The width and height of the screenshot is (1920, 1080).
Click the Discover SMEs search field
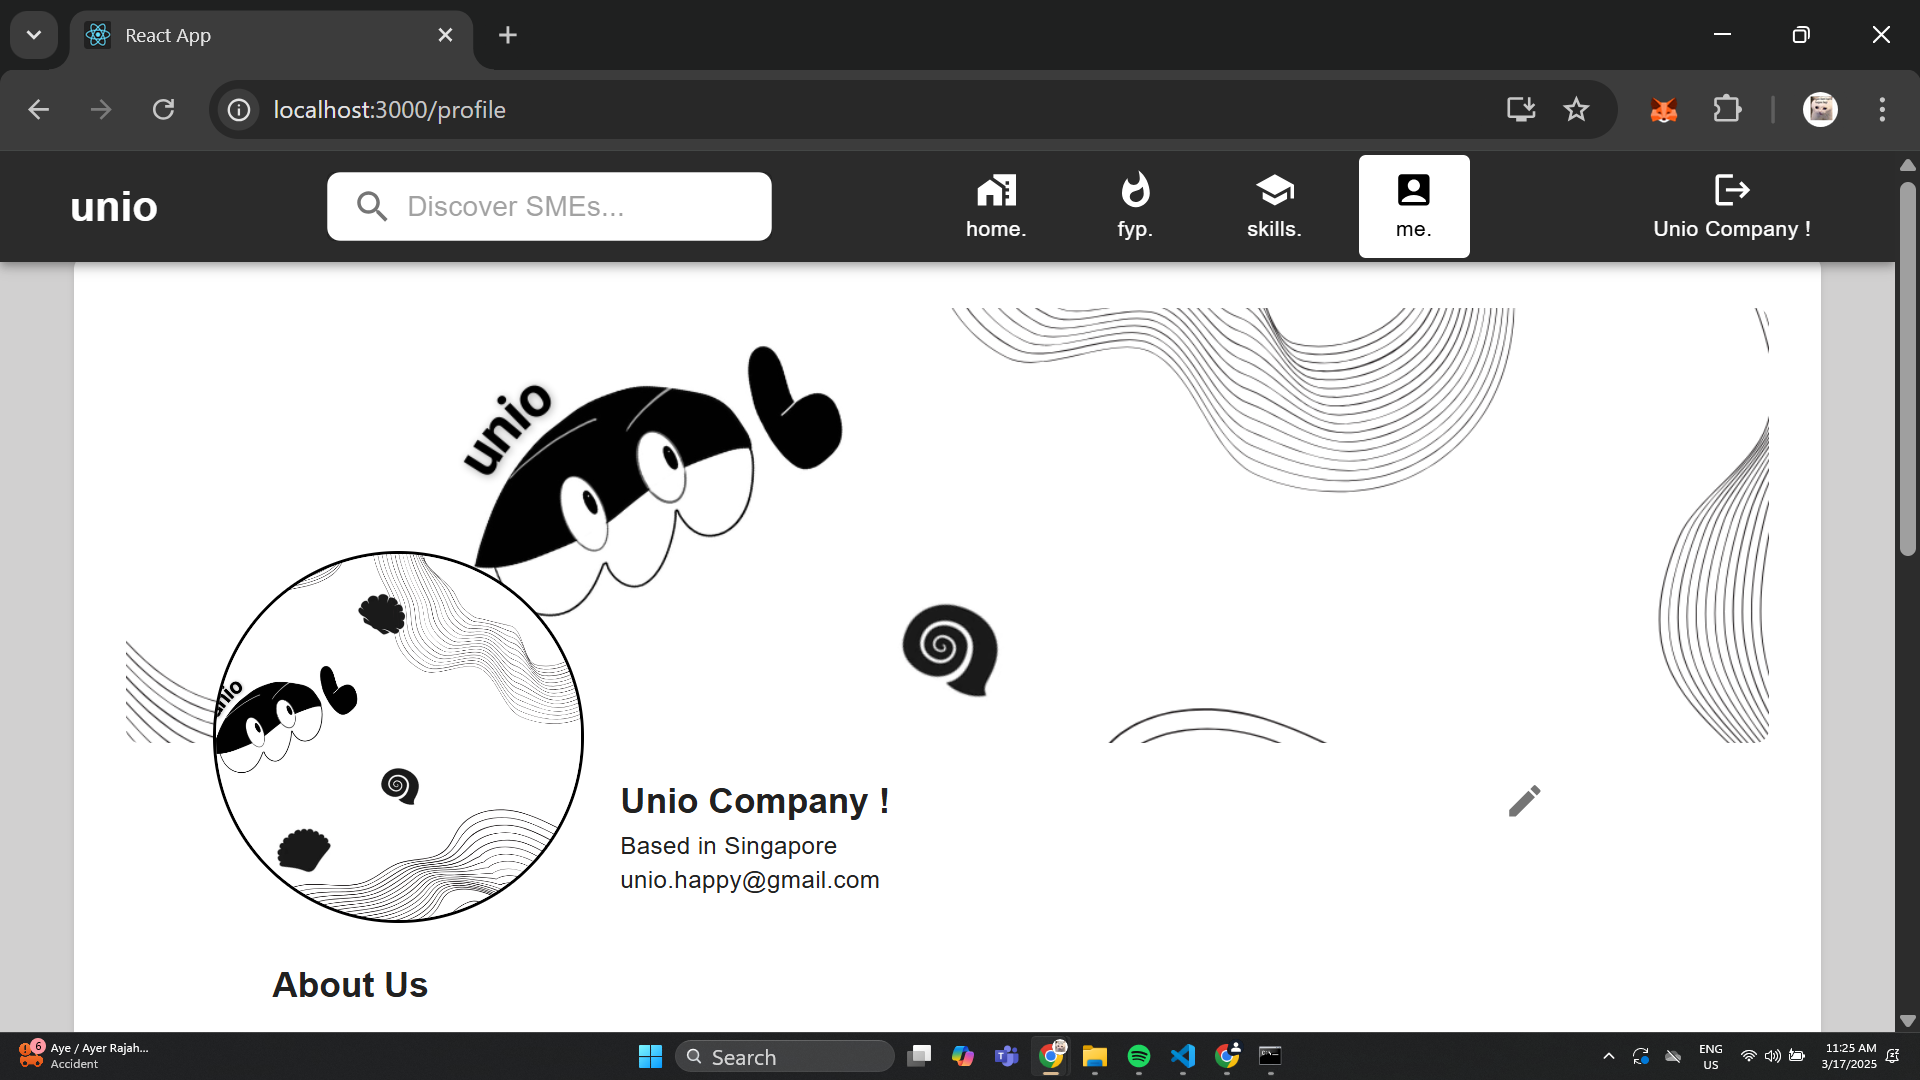[x=550, y=206]
